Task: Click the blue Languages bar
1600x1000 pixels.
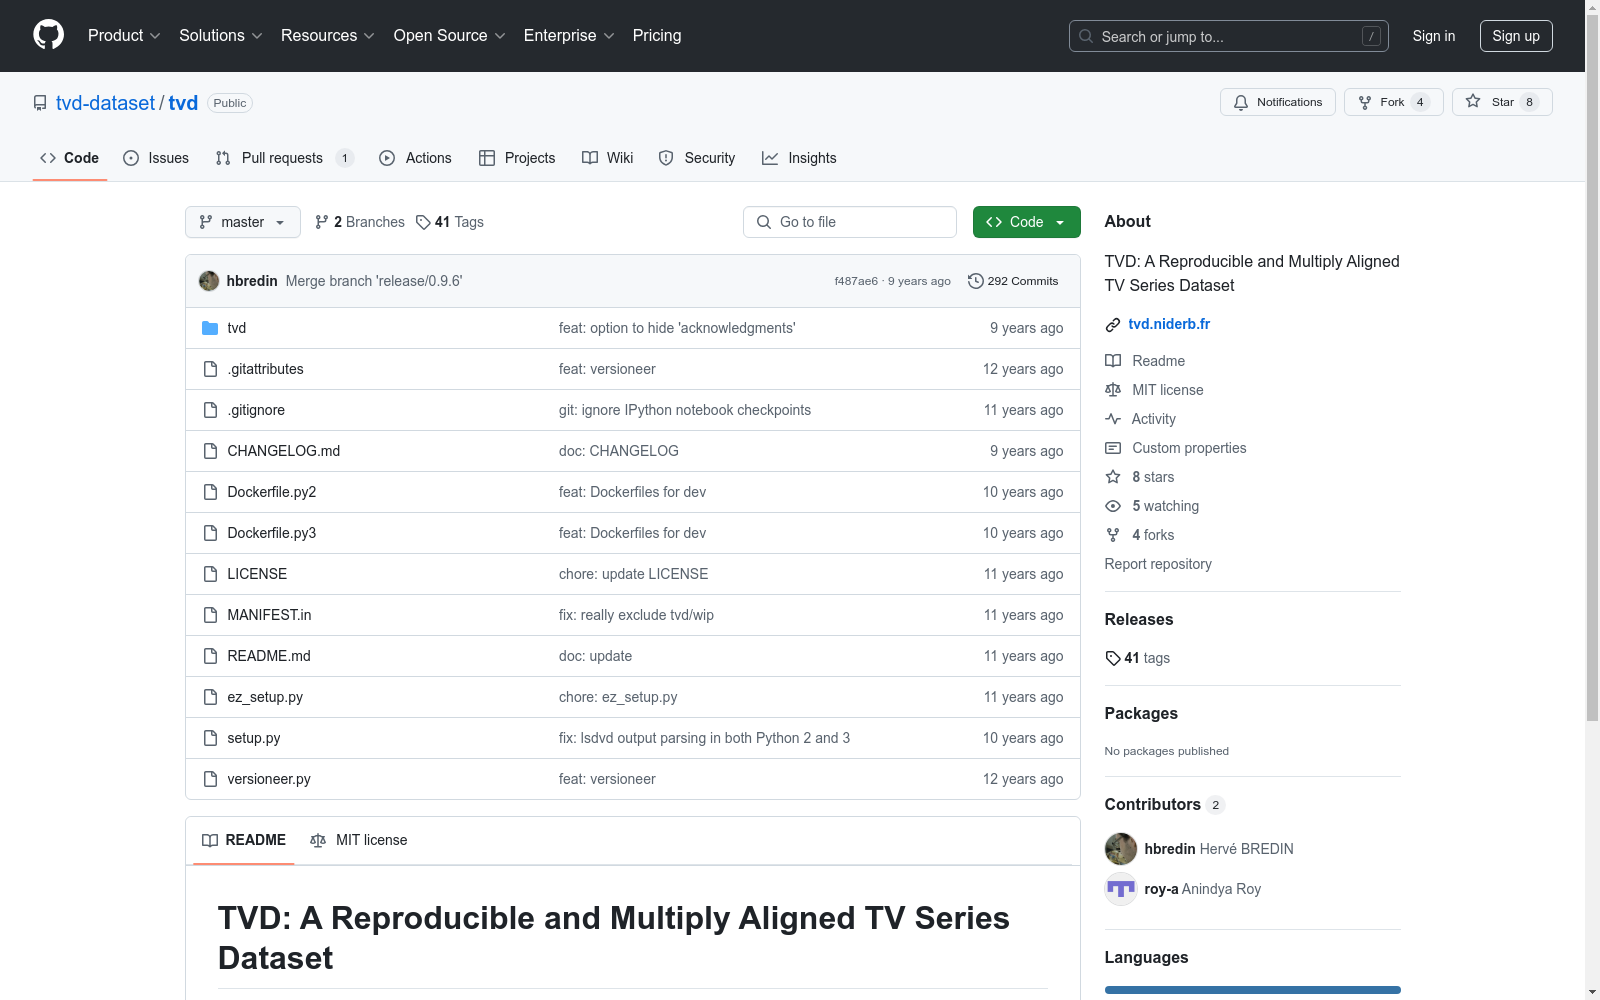Action: click(x=1253, y=990)
